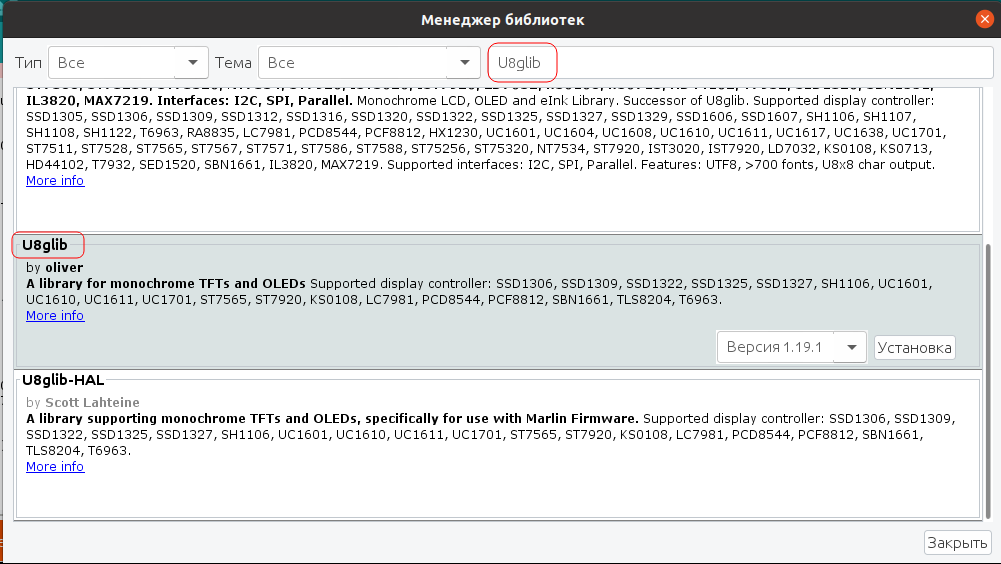
Task: Grab the library list vertical scrollbar thumb
Action: click(991, 380)
